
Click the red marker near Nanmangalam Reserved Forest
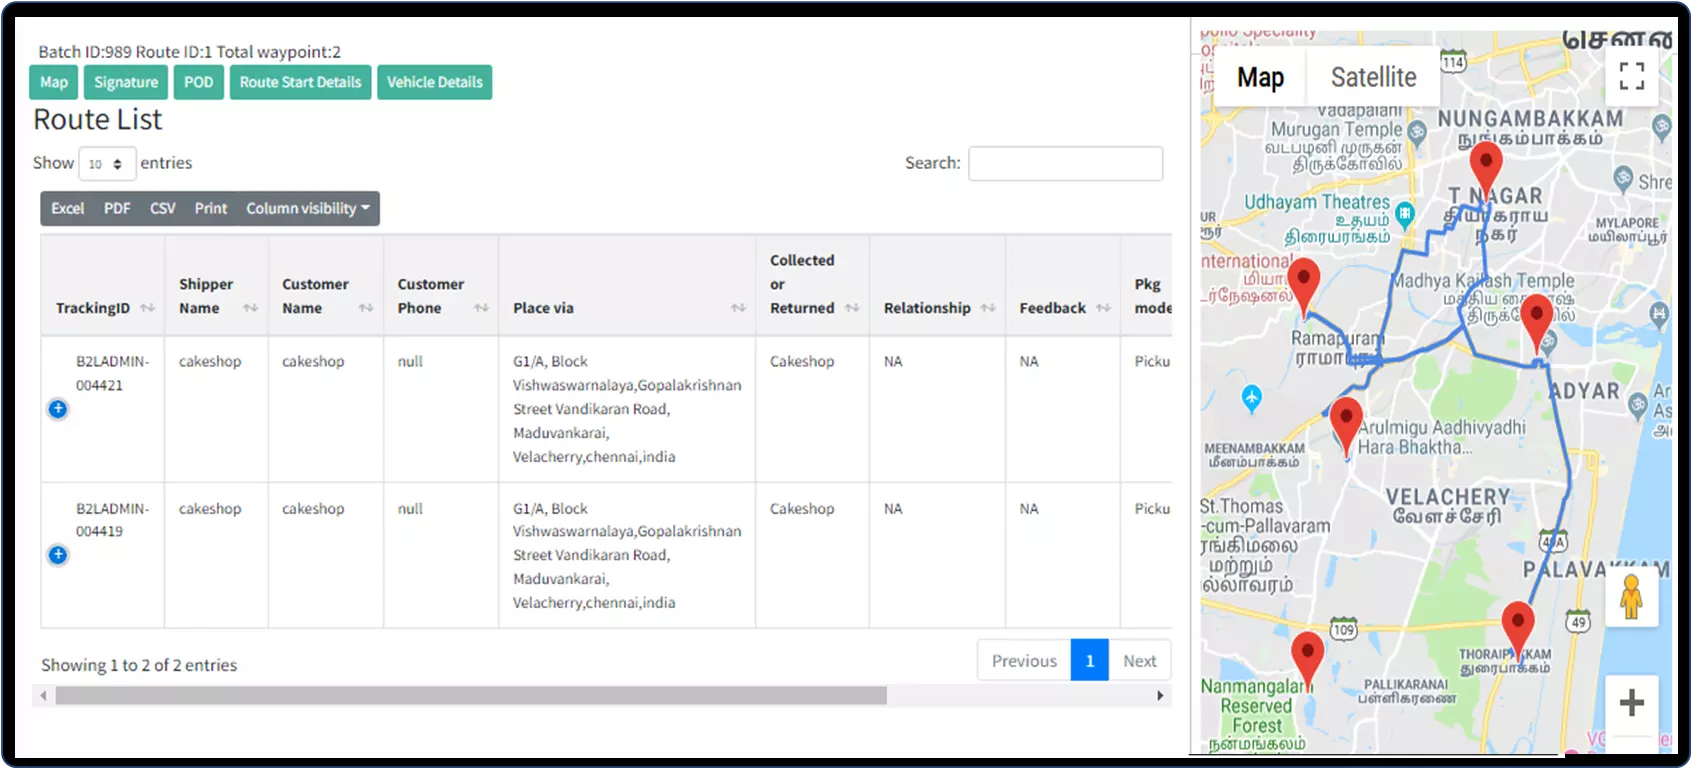pos(1307,656)
